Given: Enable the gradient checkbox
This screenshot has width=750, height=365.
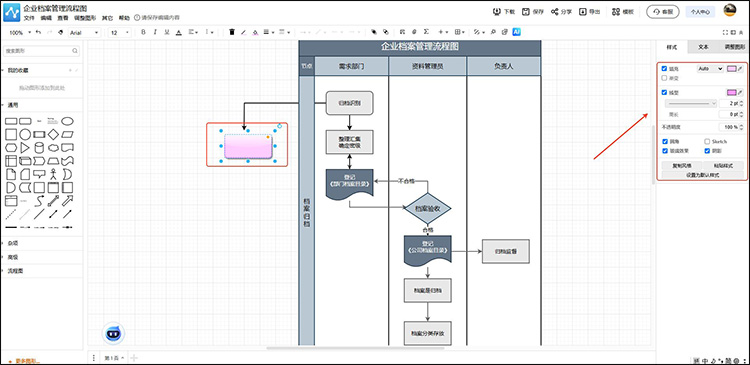Looking at the screenshot, I should [x=664, y=77].
